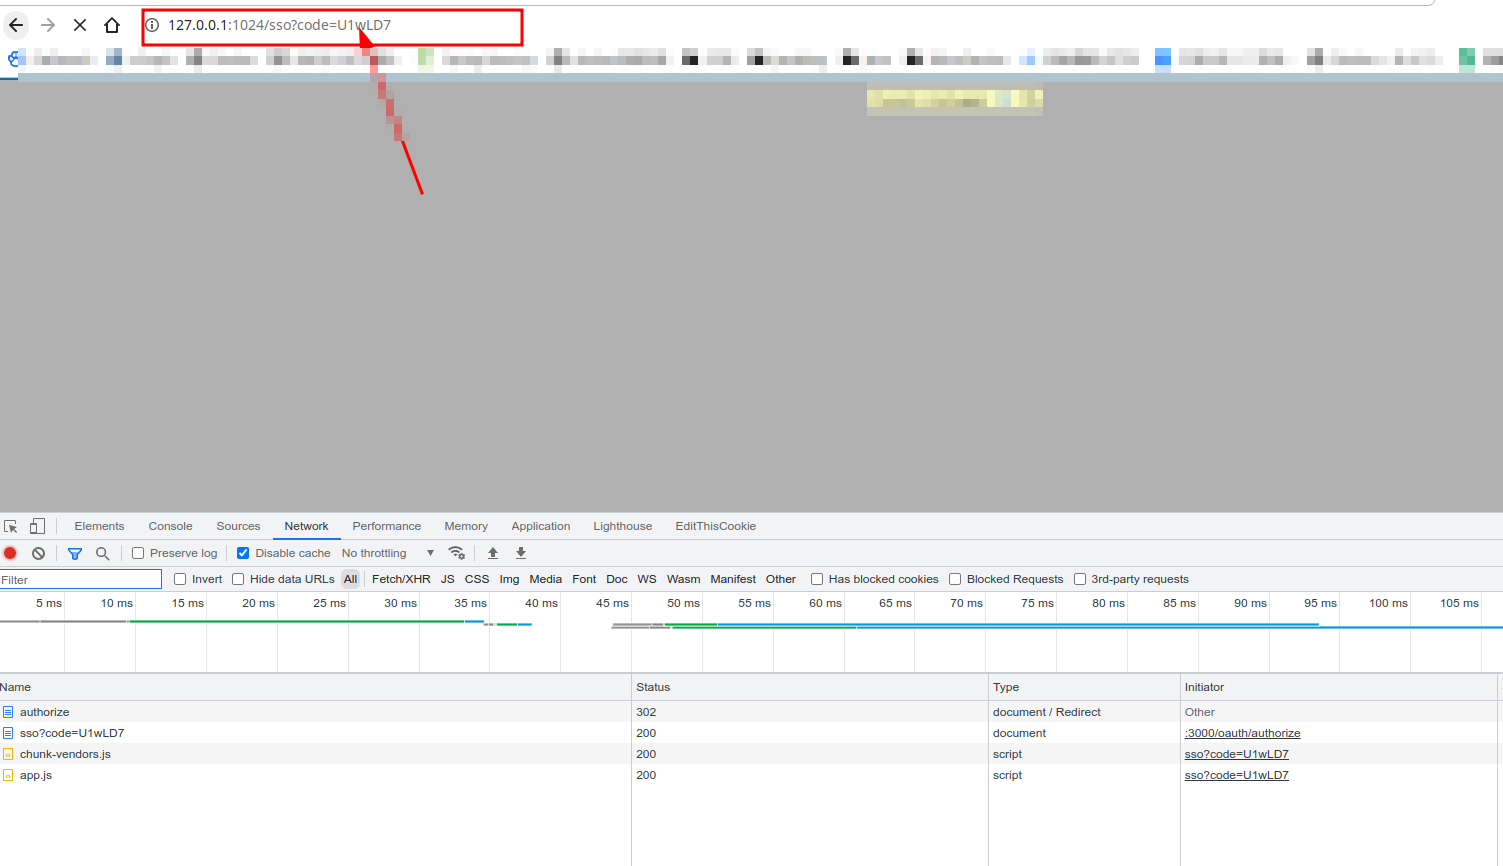Click the network Filter text box
This screenshot has height=866, width=1503.
(x=81, y=580)
